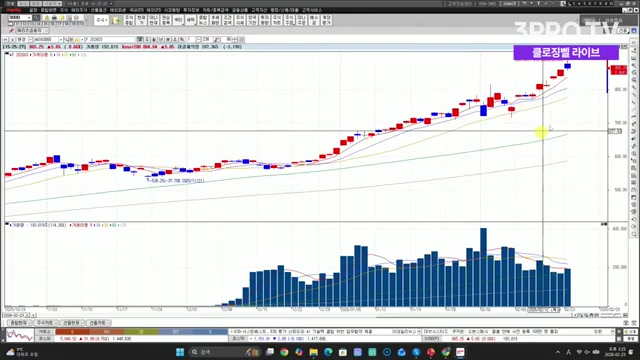Viewport: 640px width, 360px height.
Task: Open the 종합뉴스 shortcut button
Action: coord(203,20)
